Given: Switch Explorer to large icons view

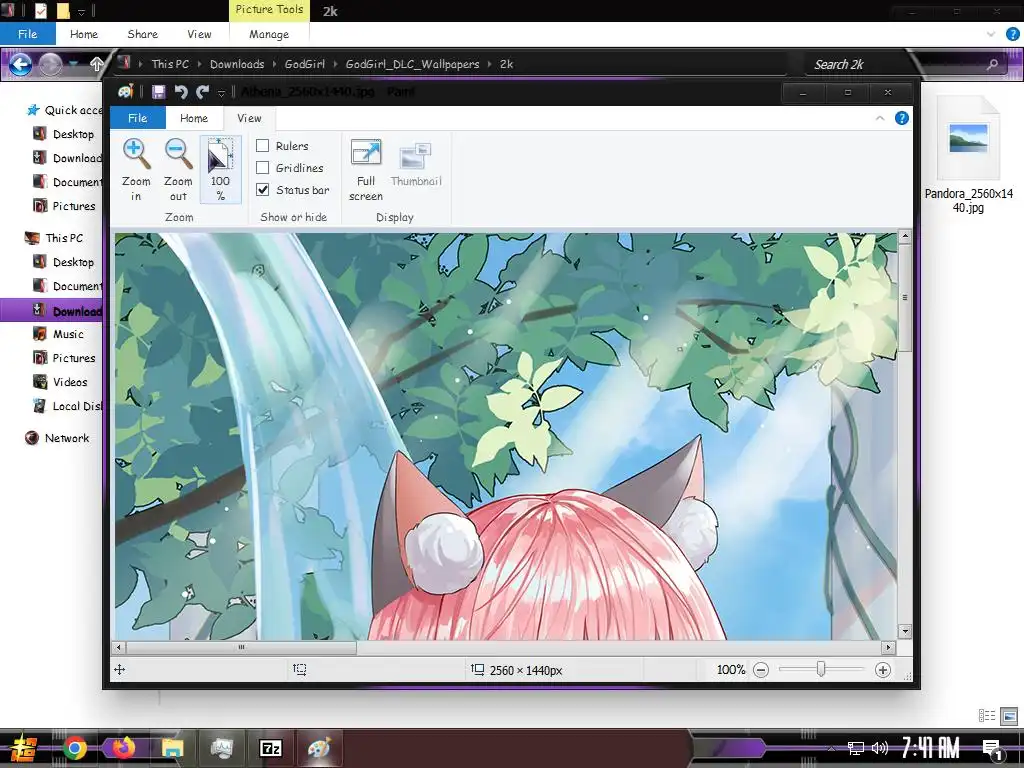Looking at the screenshot, I should 1010,716.
